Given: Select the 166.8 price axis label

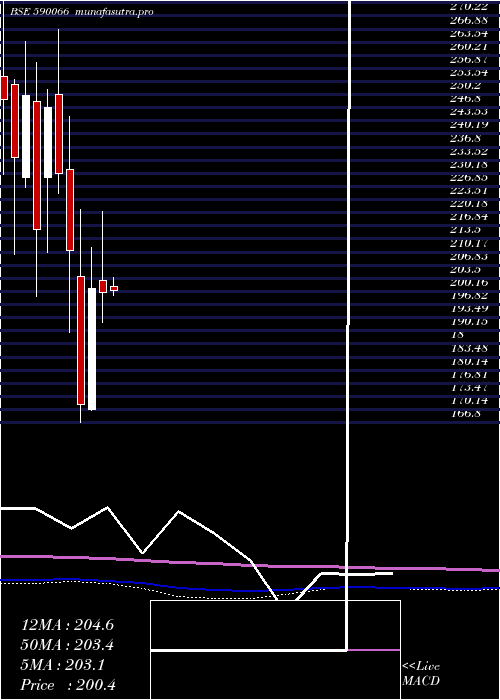Looking at the screenshot, I should (x=466, y=413).
